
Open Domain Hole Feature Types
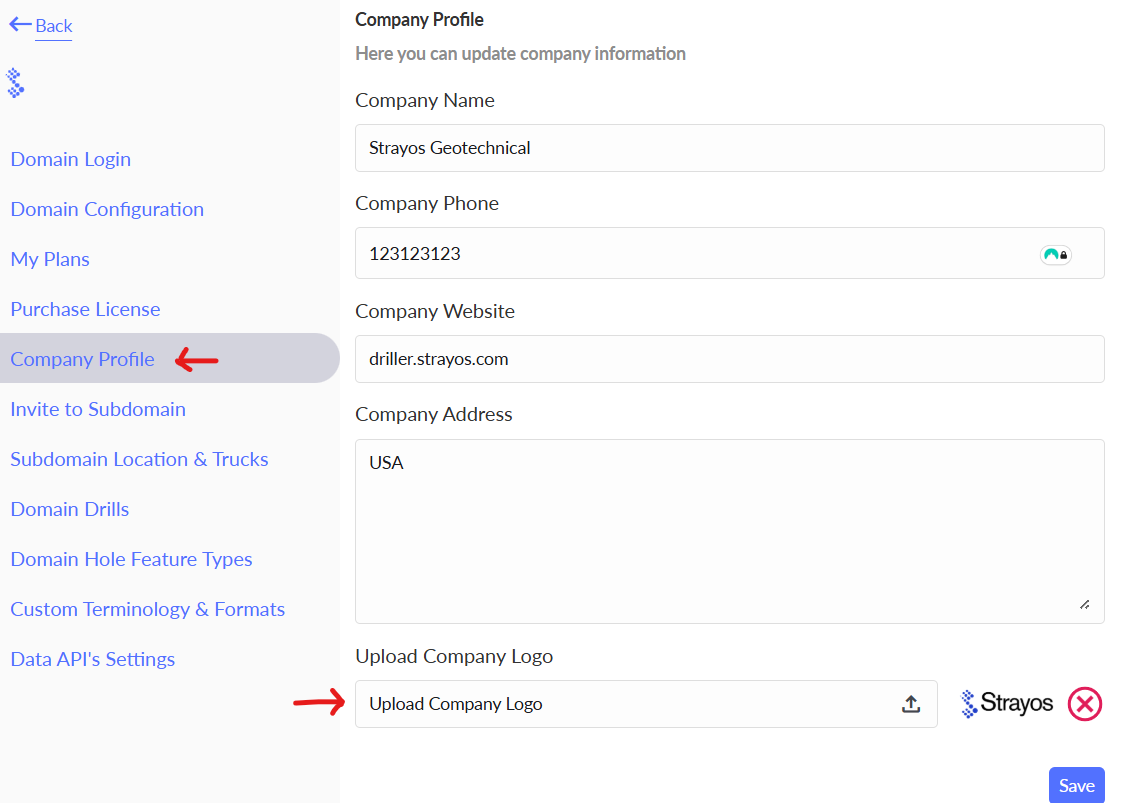(131, 559)
